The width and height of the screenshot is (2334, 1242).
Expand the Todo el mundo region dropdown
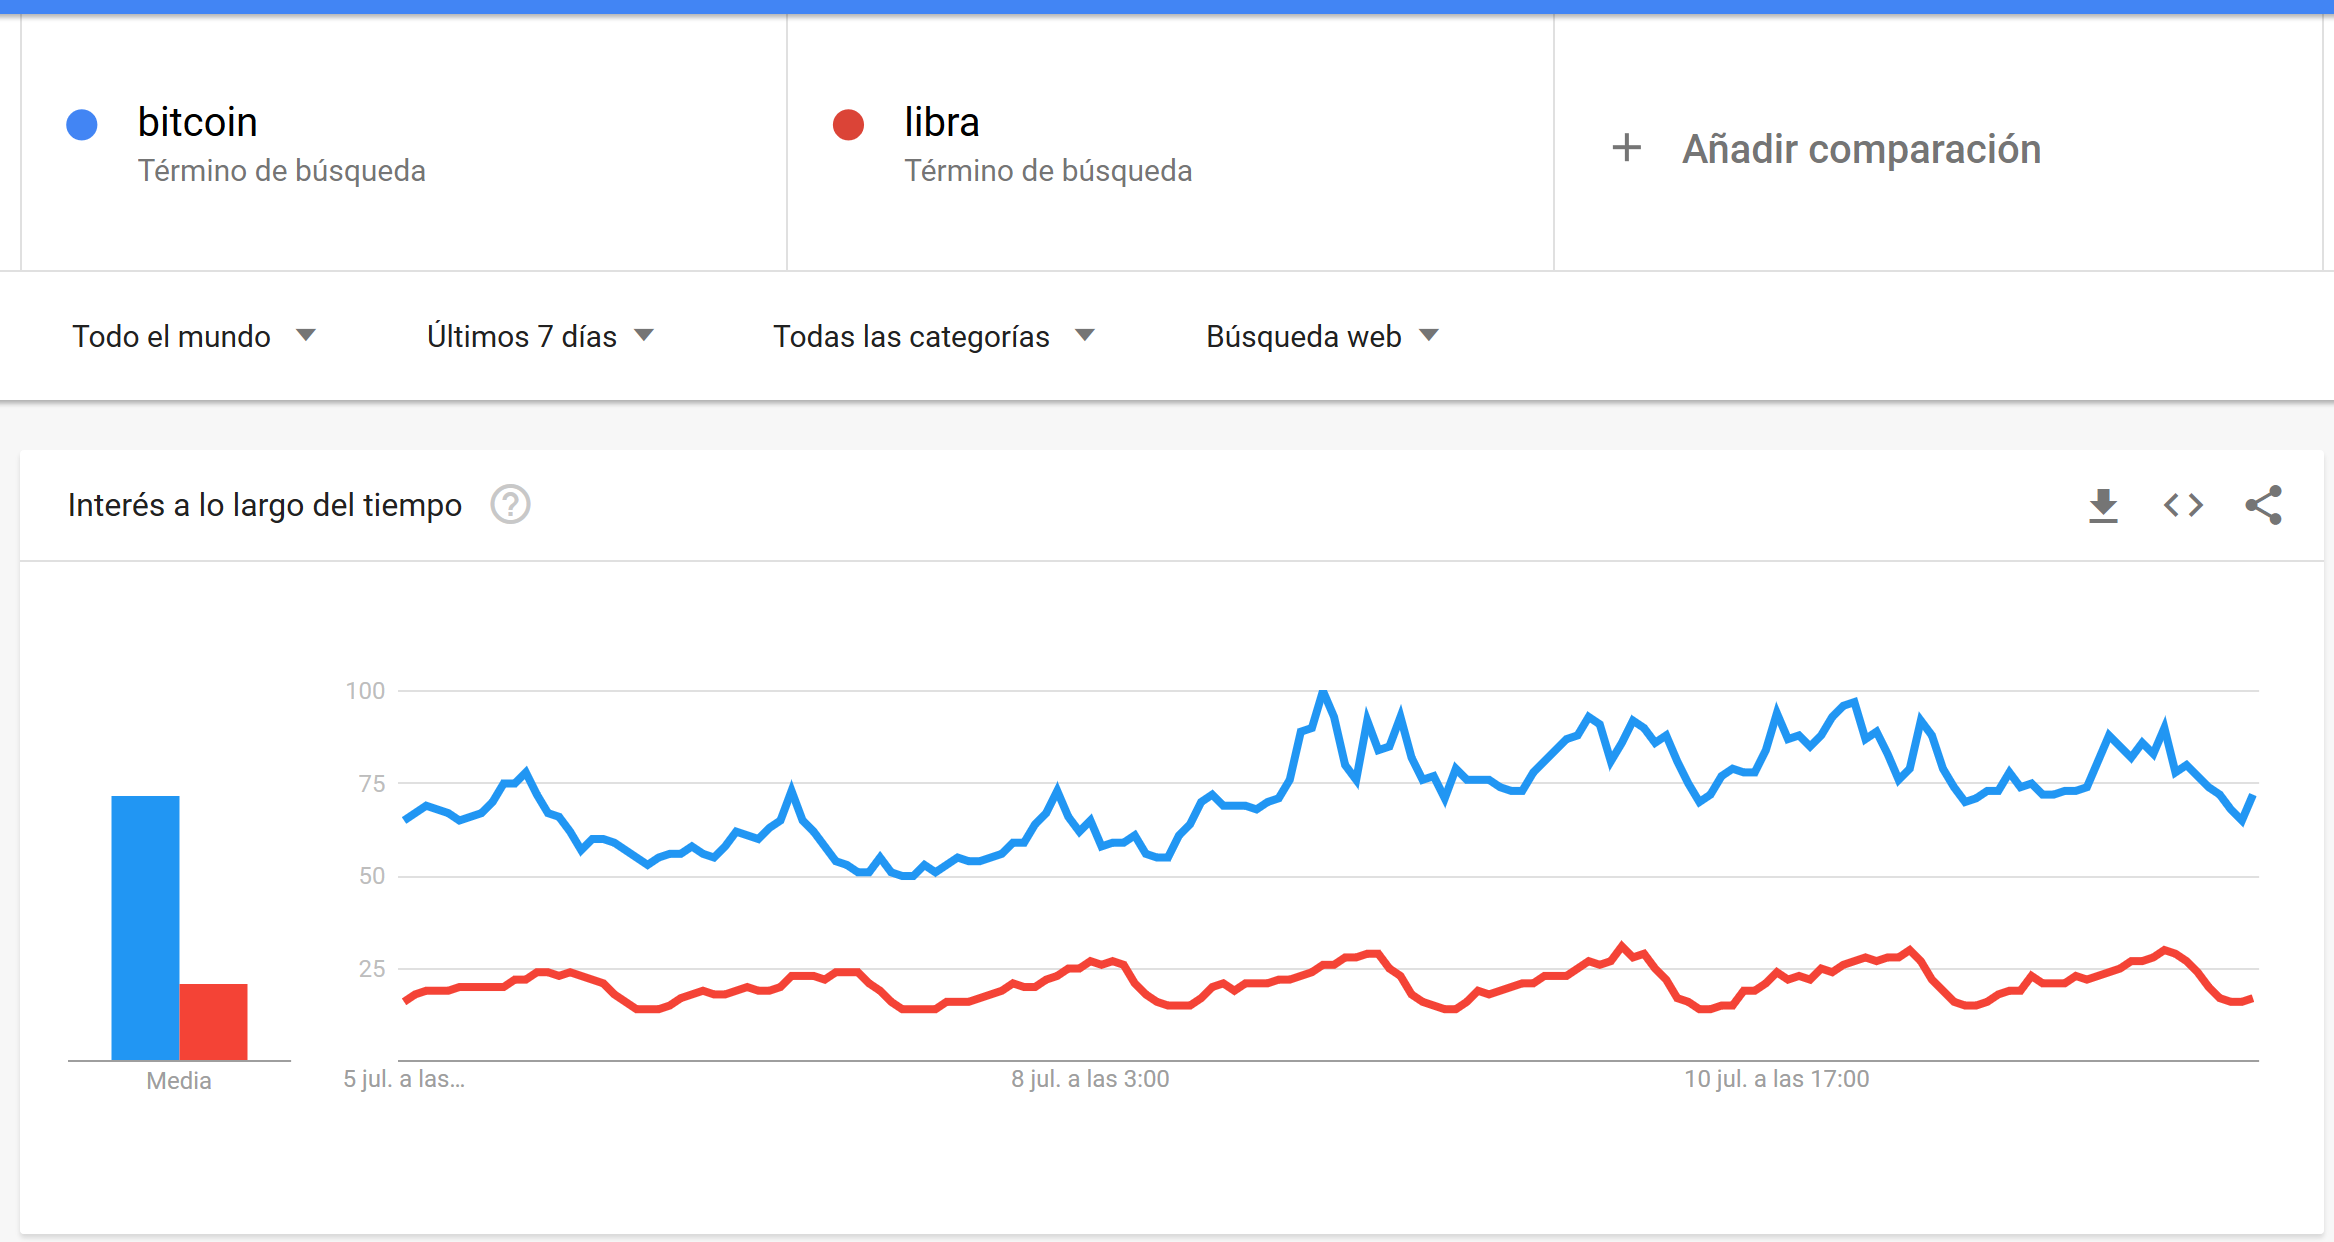coord(194,336)
